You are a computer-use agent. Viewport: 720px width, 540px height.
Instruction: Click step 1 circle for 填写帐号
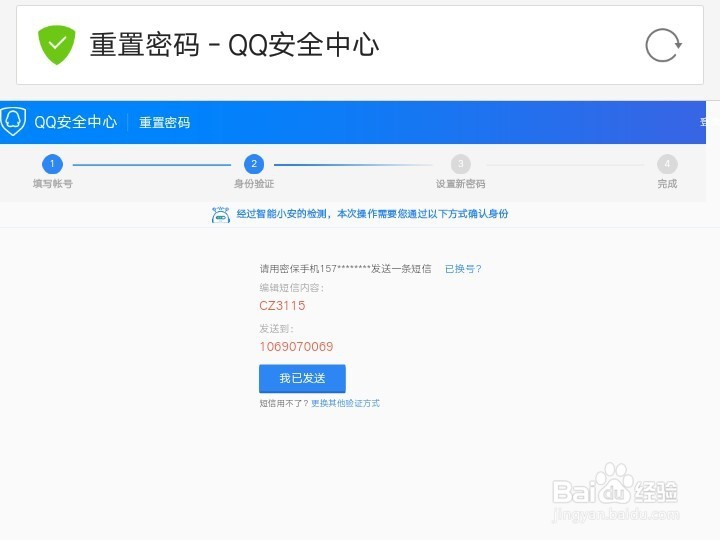52,164
